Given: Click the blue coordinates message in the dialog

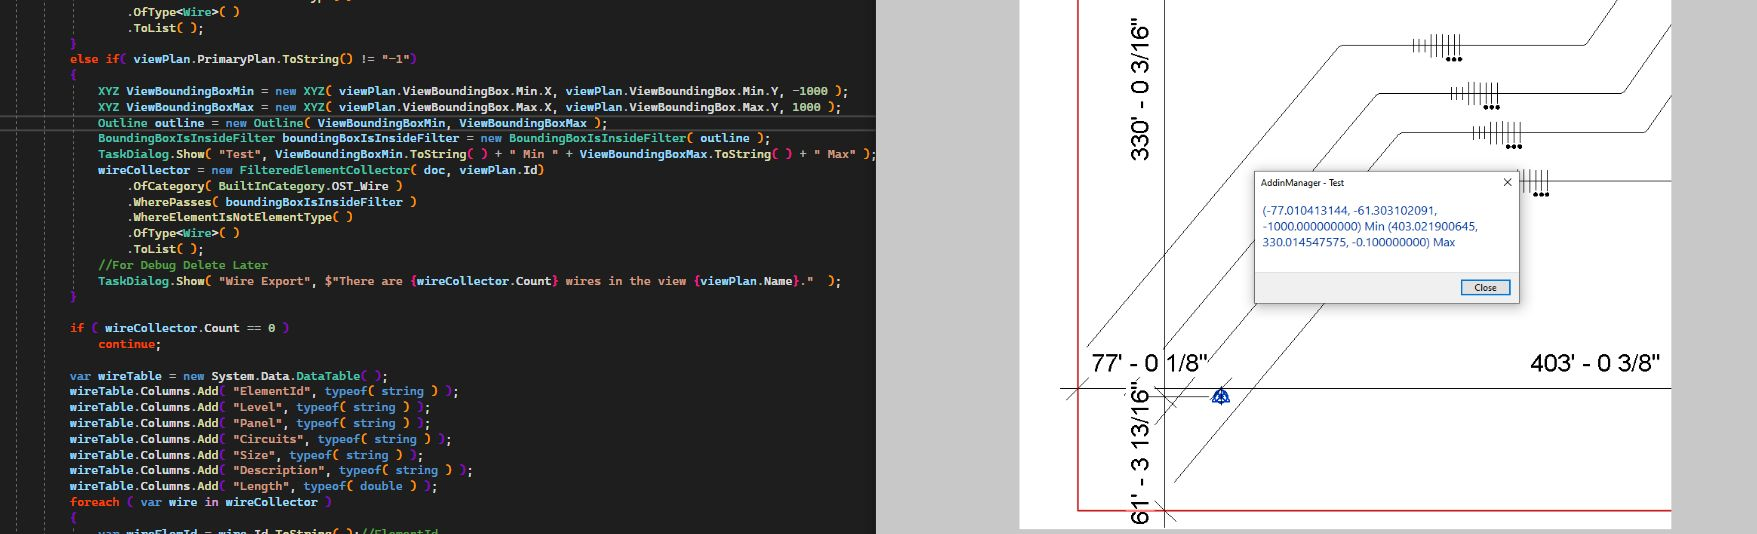Looking at the screenshot, I should click(1369, 227).
